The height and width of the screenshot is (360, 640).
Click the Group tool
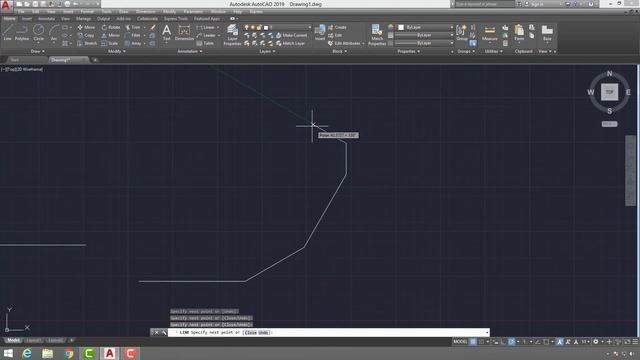(x=462, y=33)
